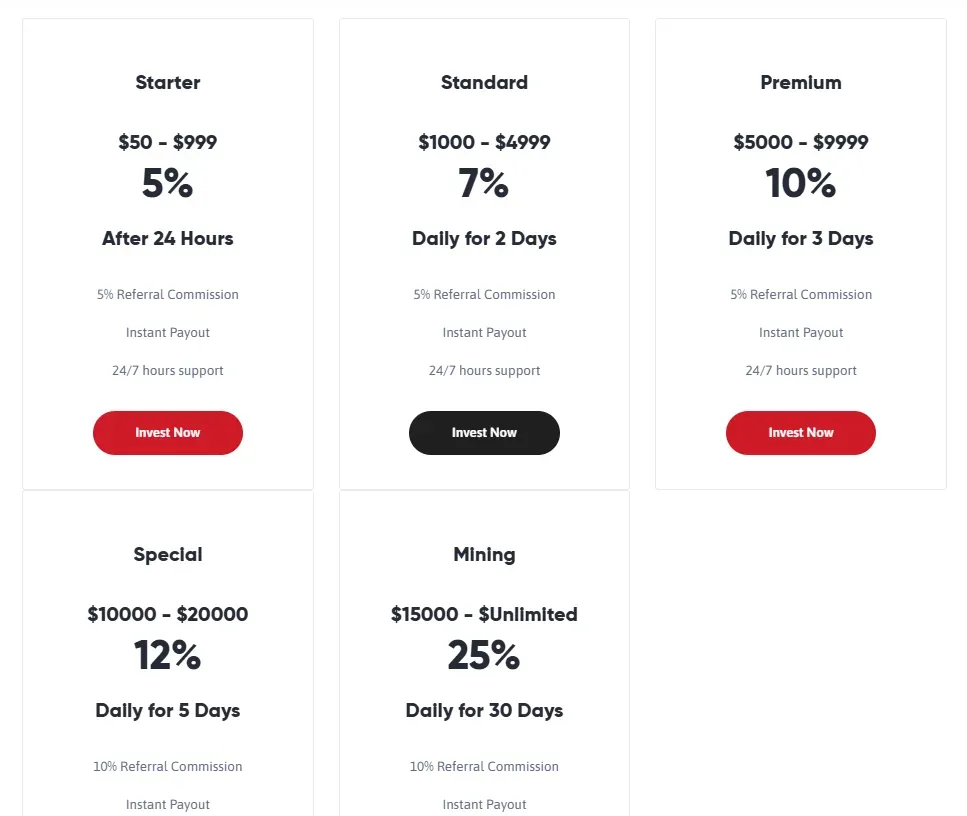This screenshot has height=816, width=967.
Task: Select the Starter plan title
Action: pyautogui.click(x=168, y=83)
